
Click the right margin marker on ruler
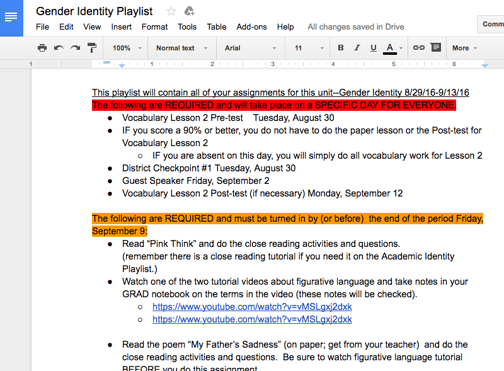point(485,65)
